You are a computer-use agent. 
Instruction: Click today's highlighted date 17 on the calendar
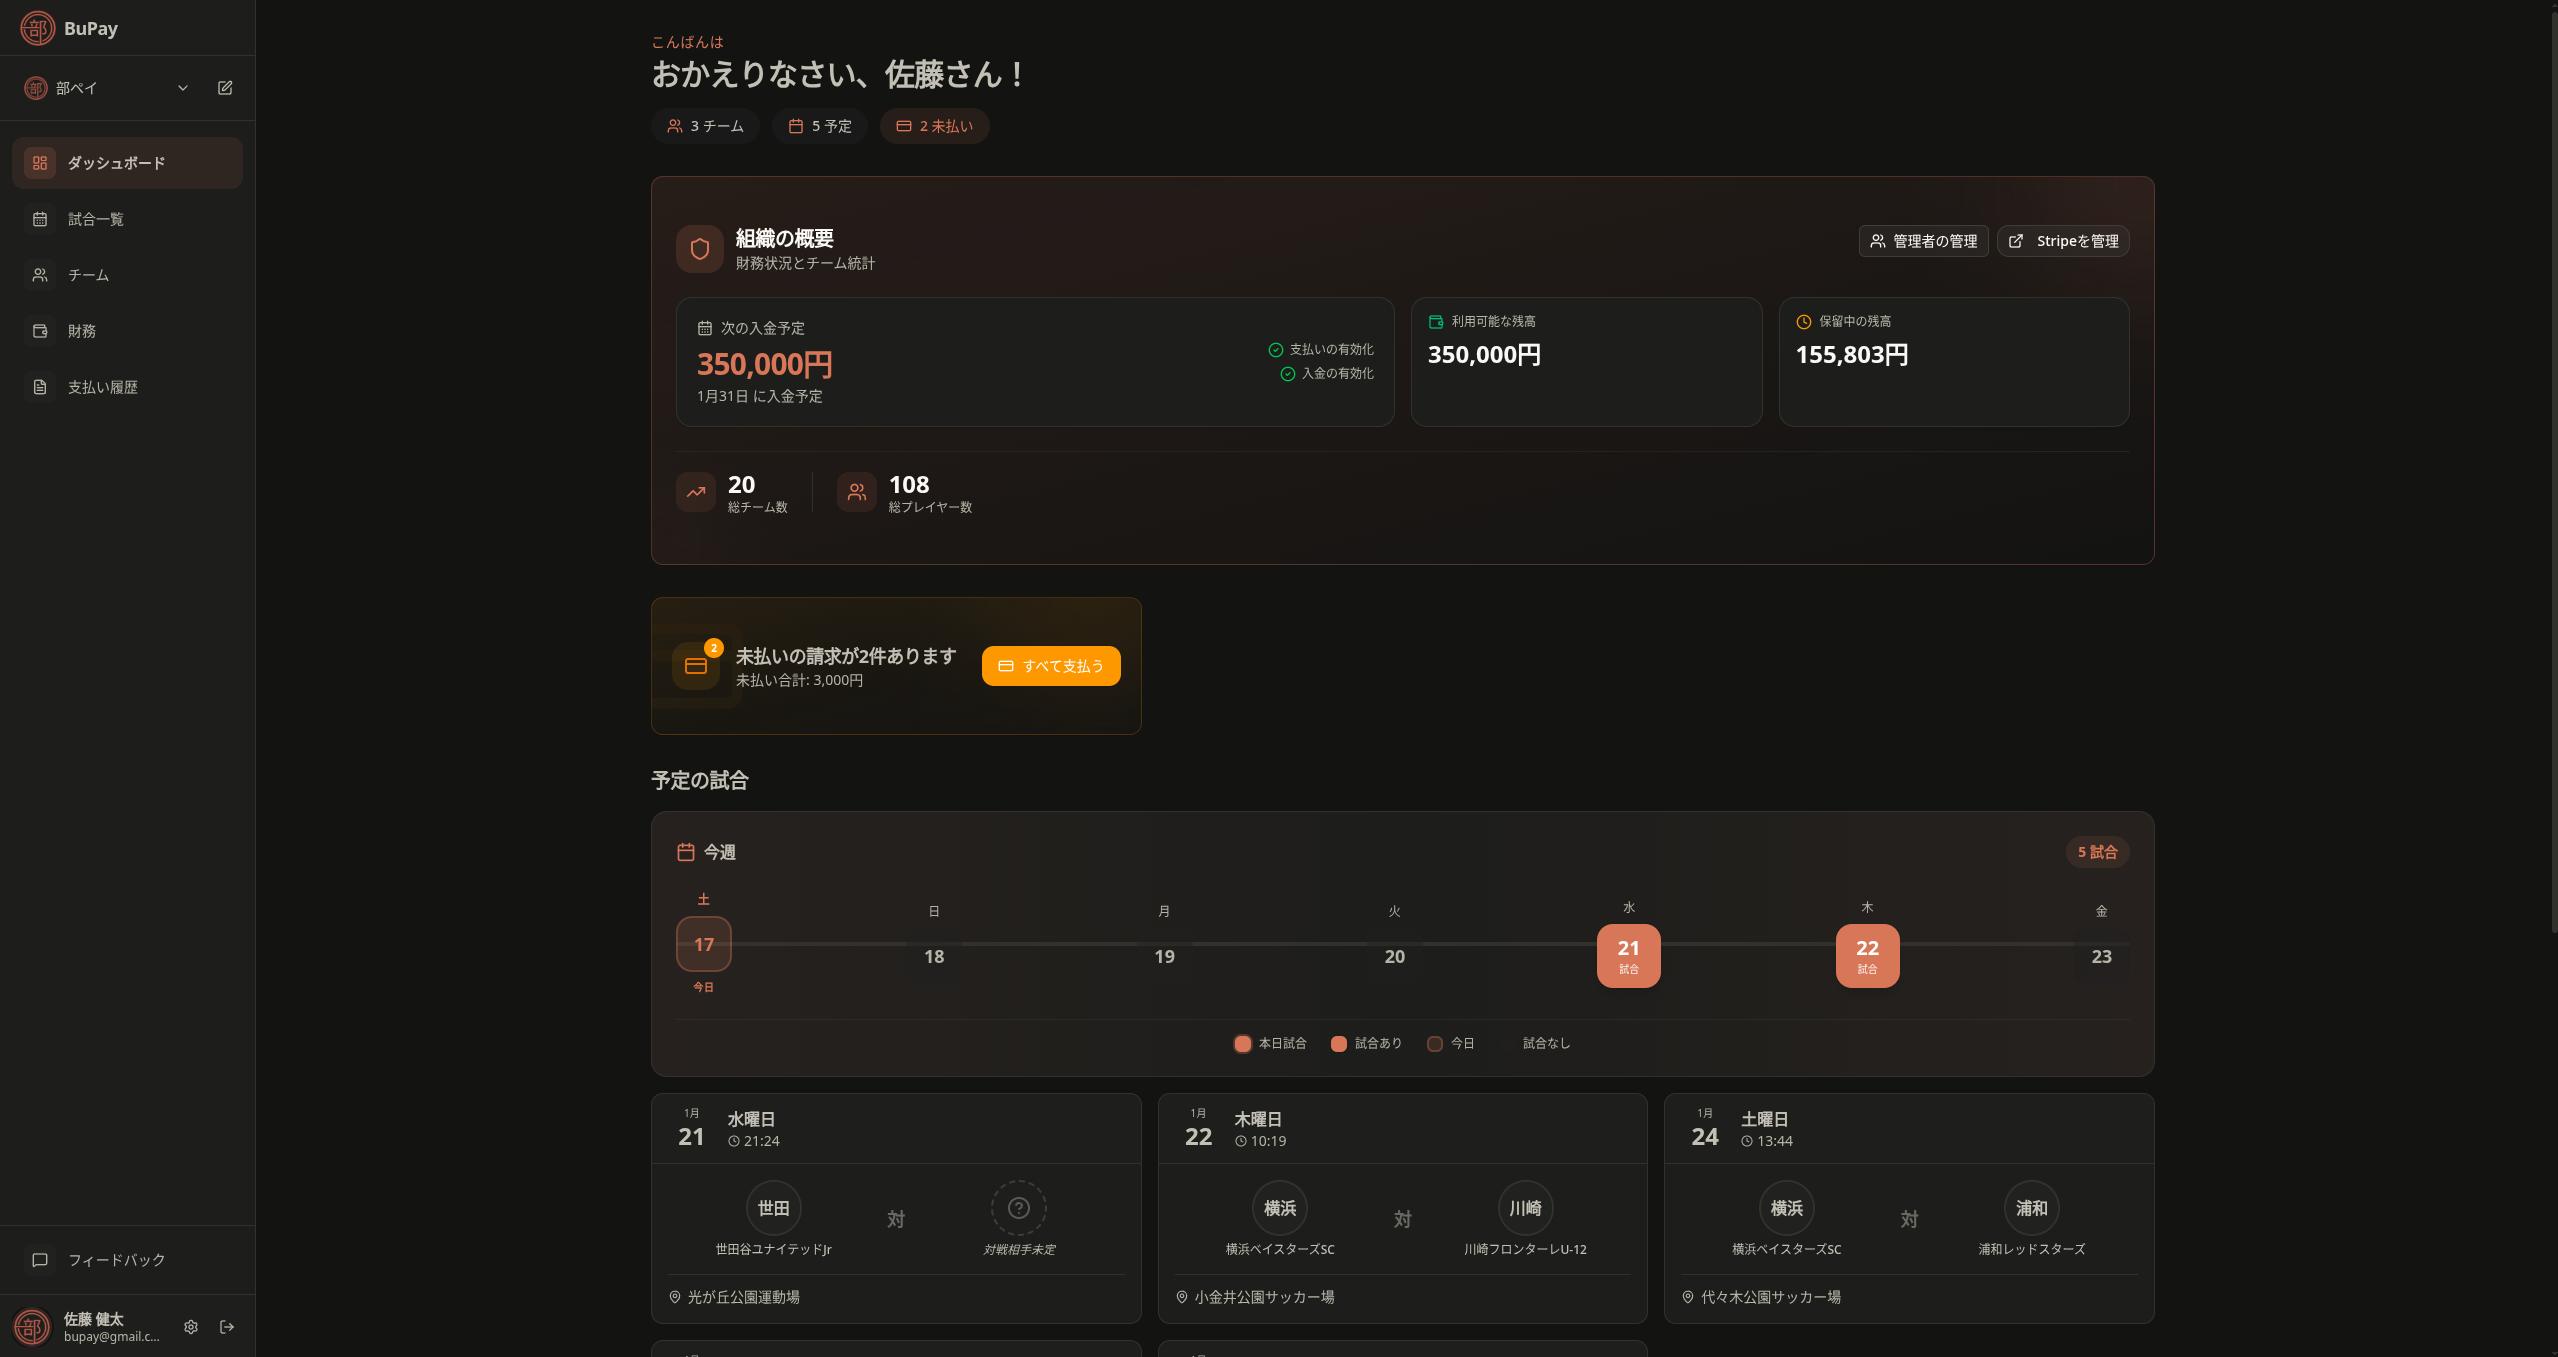tap(703, 944)
